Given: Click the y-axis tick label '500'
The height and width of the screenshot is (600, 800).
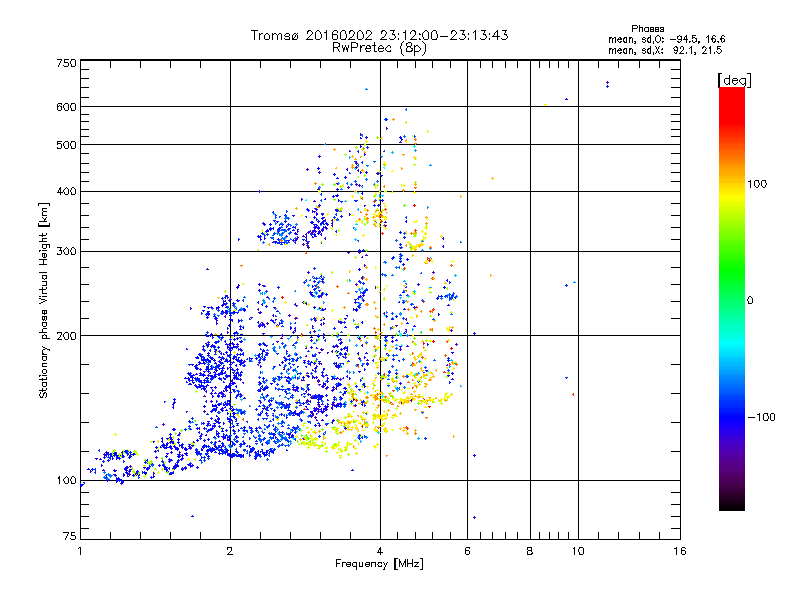Looking at the screenshot, I should click(x=66, y=145).
